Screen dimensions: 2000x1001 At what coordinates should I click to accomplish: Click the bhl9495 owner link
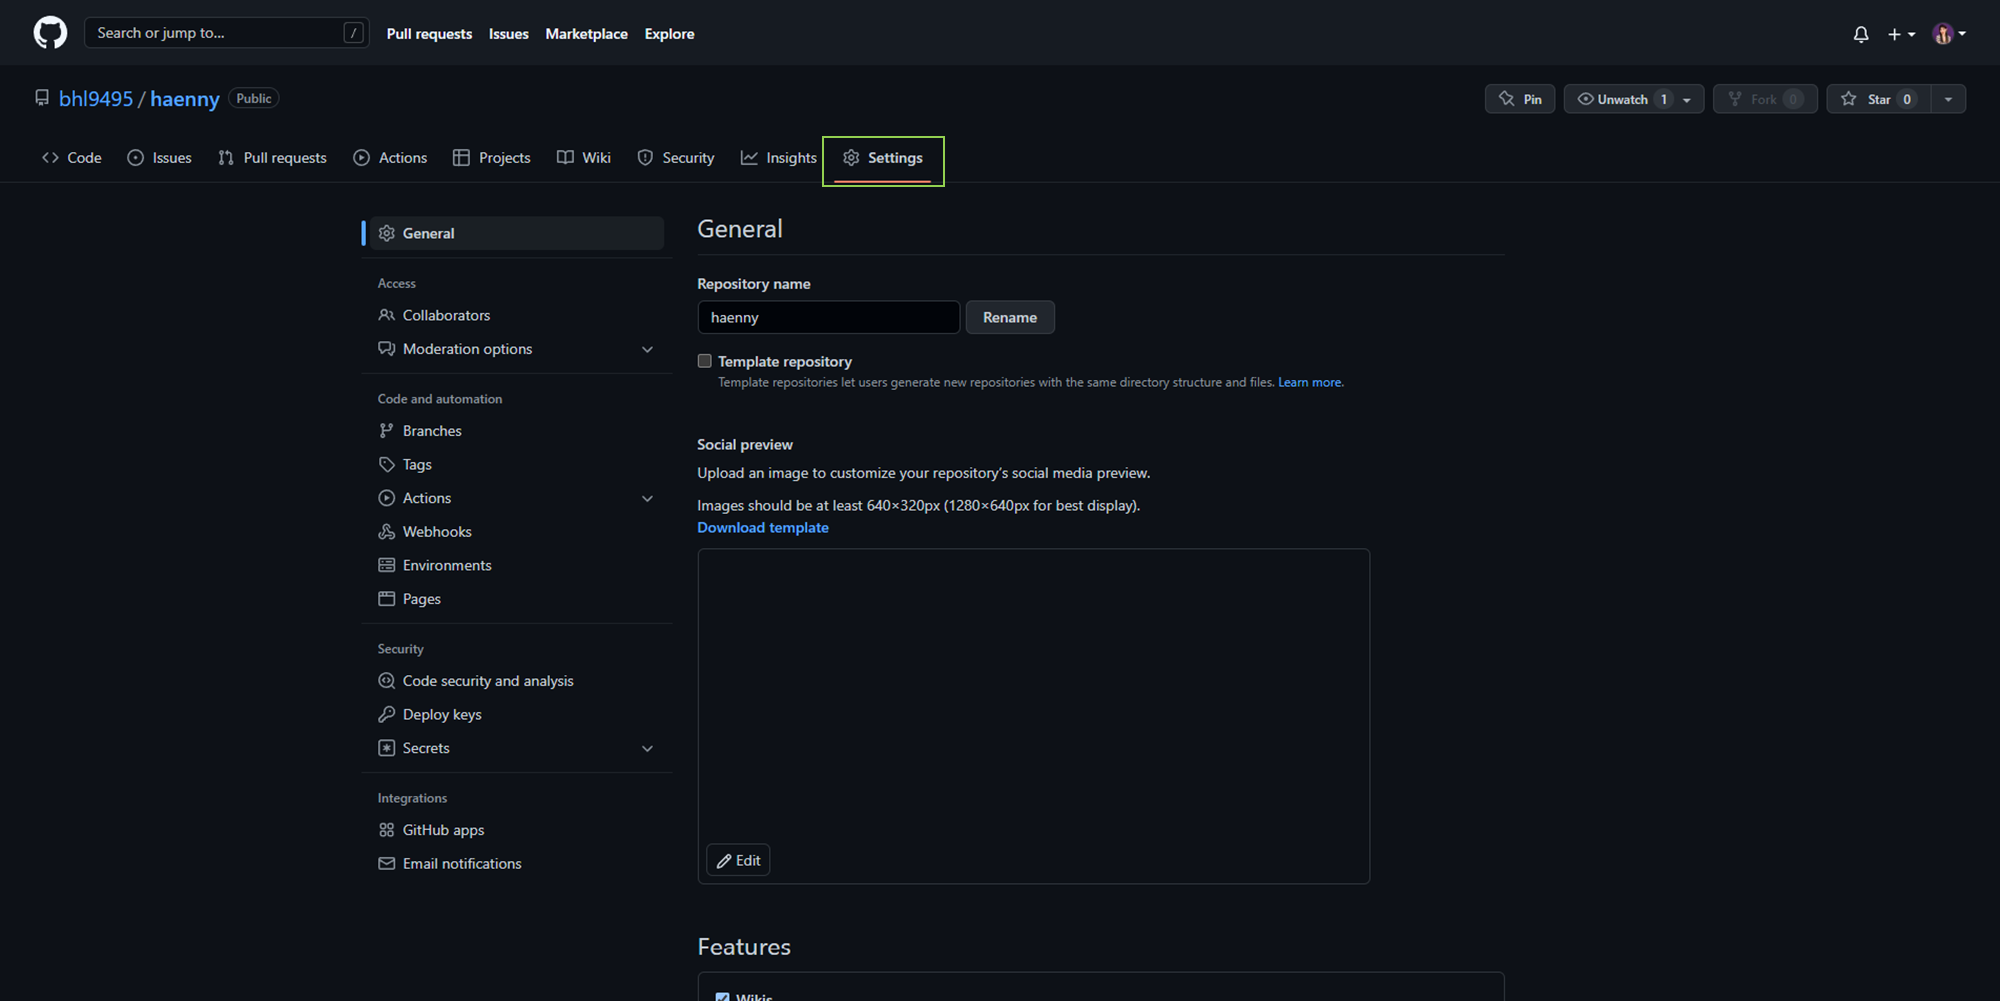96,99
